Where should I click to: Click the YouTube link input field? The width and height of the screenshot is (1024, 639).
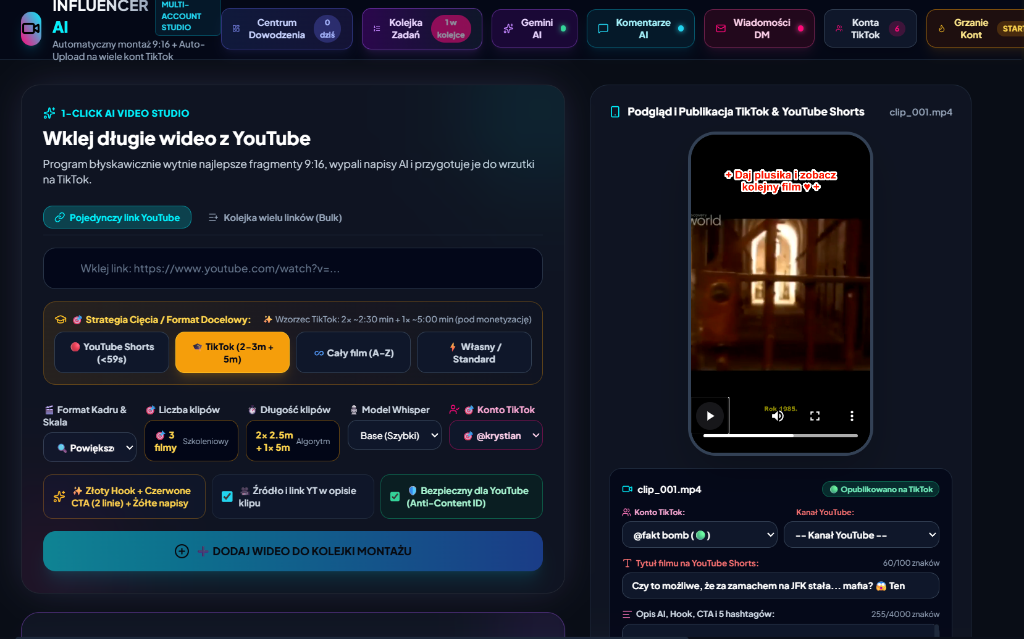(x=293, y=268)
